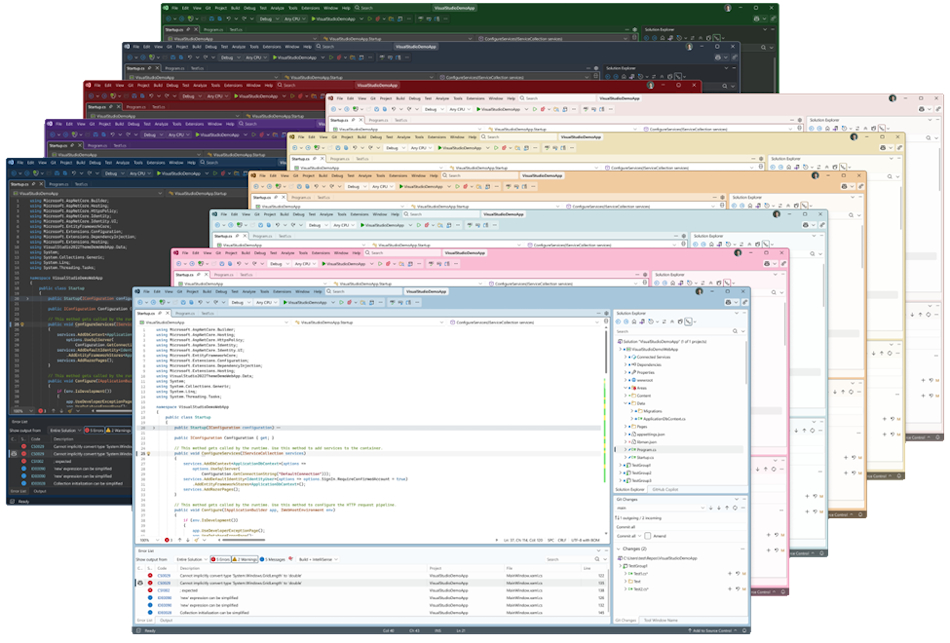Collapse the Data folder in Solution Explorer
Viewport: 950px width, 643px height.
(x=625, y=403)
